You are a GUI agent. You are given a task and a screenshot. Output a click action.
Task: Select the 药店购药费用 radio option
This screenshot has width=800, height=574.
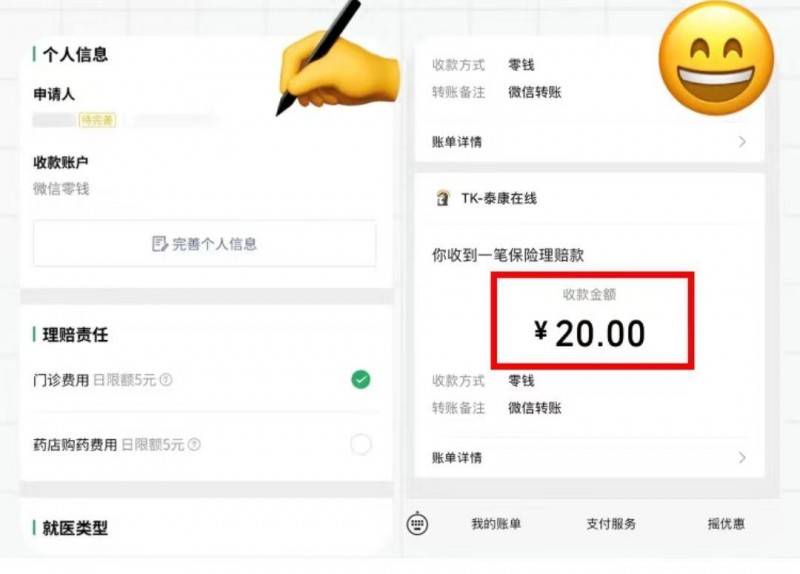coord(361,445)
